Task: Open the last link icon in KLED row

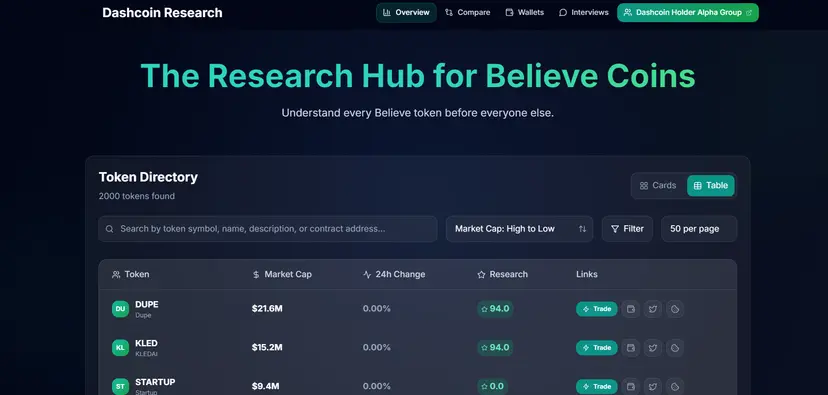Action: click(675, 347)
